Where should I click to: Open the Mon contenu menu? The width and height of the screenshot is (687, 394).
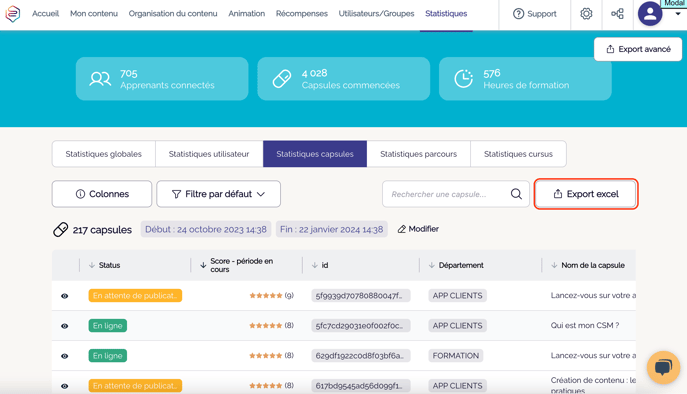pyautogui.click(x=94, y=14)
